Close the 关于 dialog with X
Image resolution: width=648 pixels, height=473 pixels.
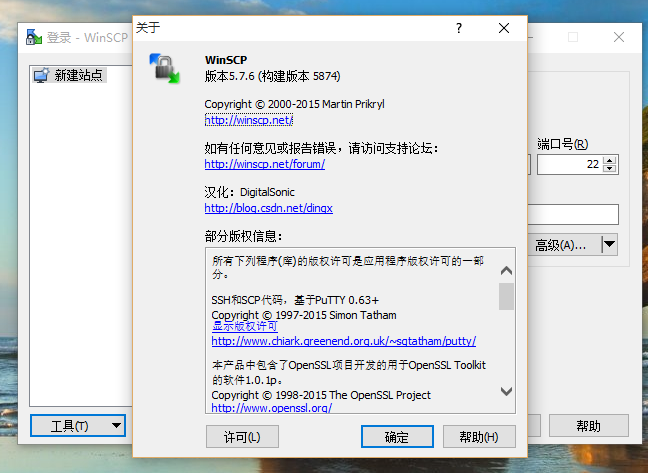504,29
